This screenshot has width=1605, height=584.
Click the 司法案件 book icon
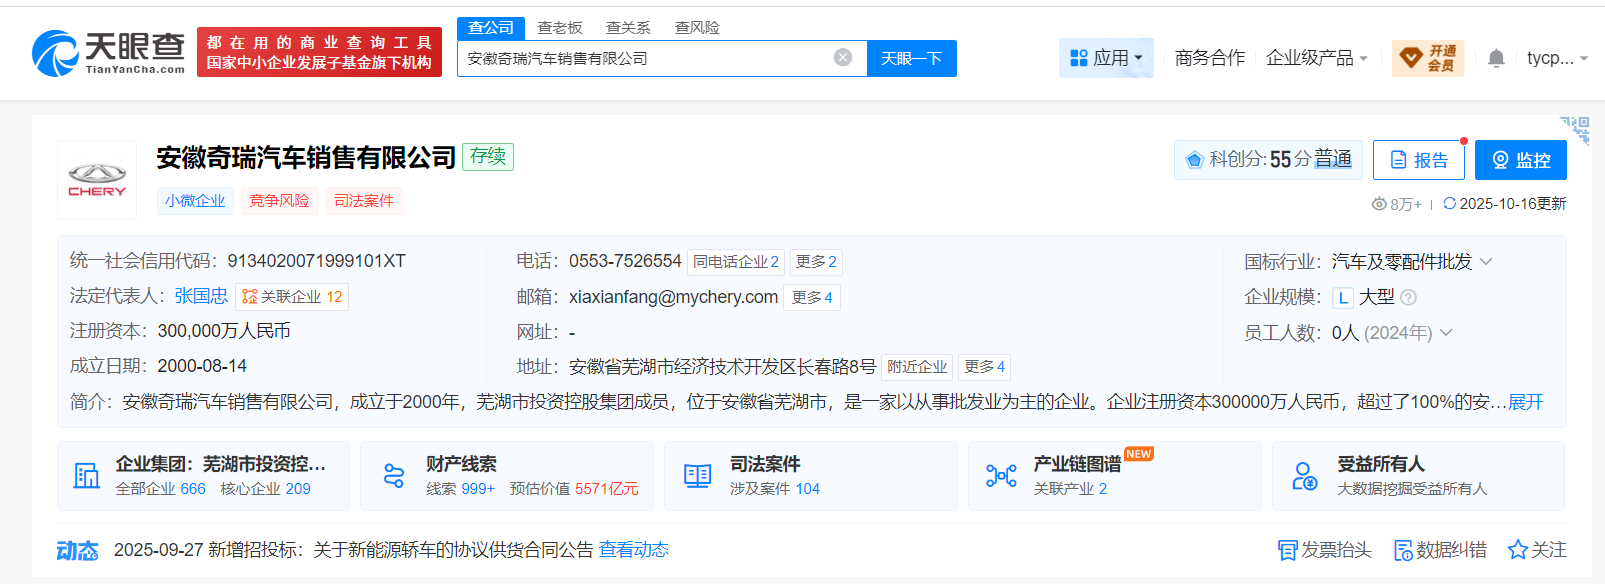[697, 476]
